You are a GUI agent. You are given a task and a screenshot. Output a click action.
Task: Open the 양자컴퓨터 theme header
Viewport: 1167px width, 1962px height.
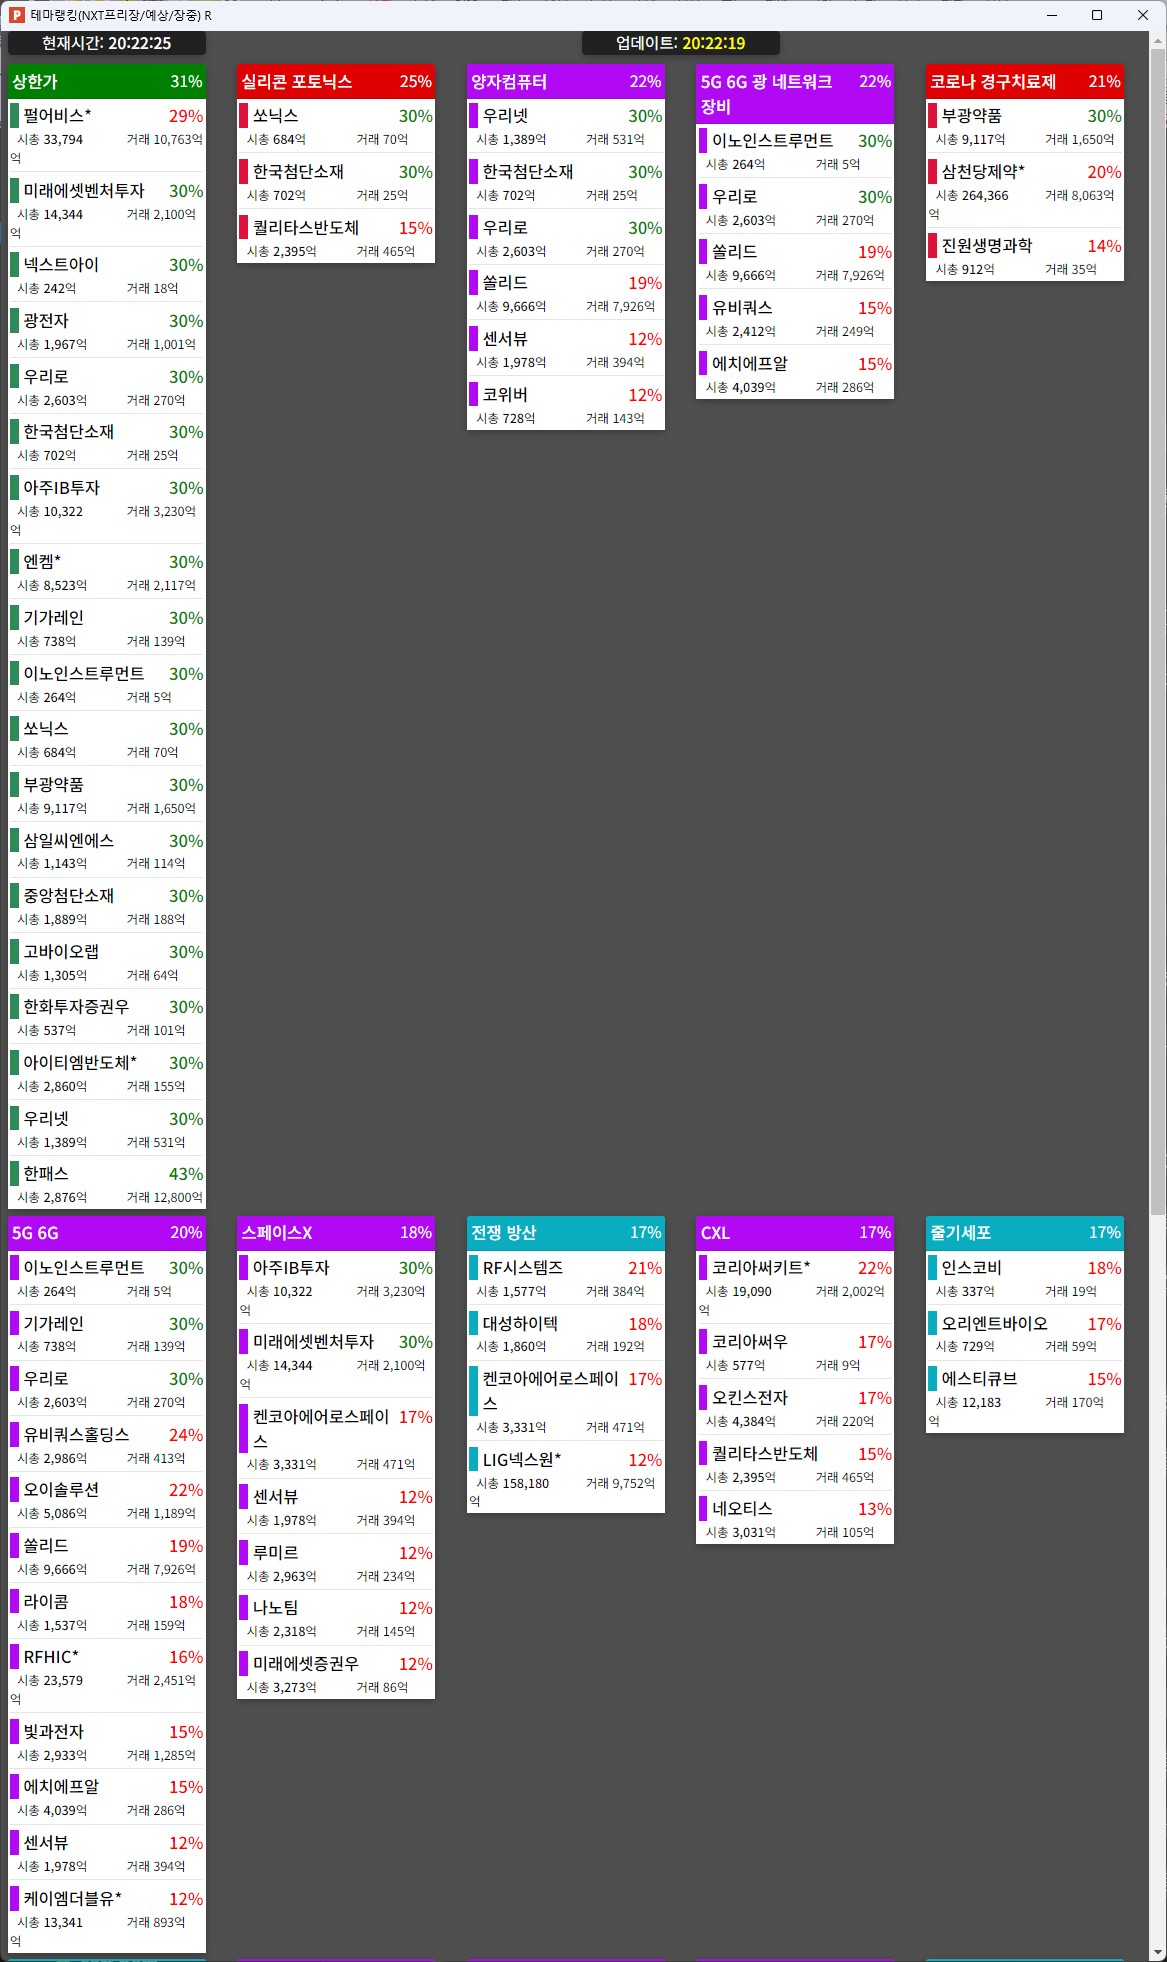[x=565, y=82]
